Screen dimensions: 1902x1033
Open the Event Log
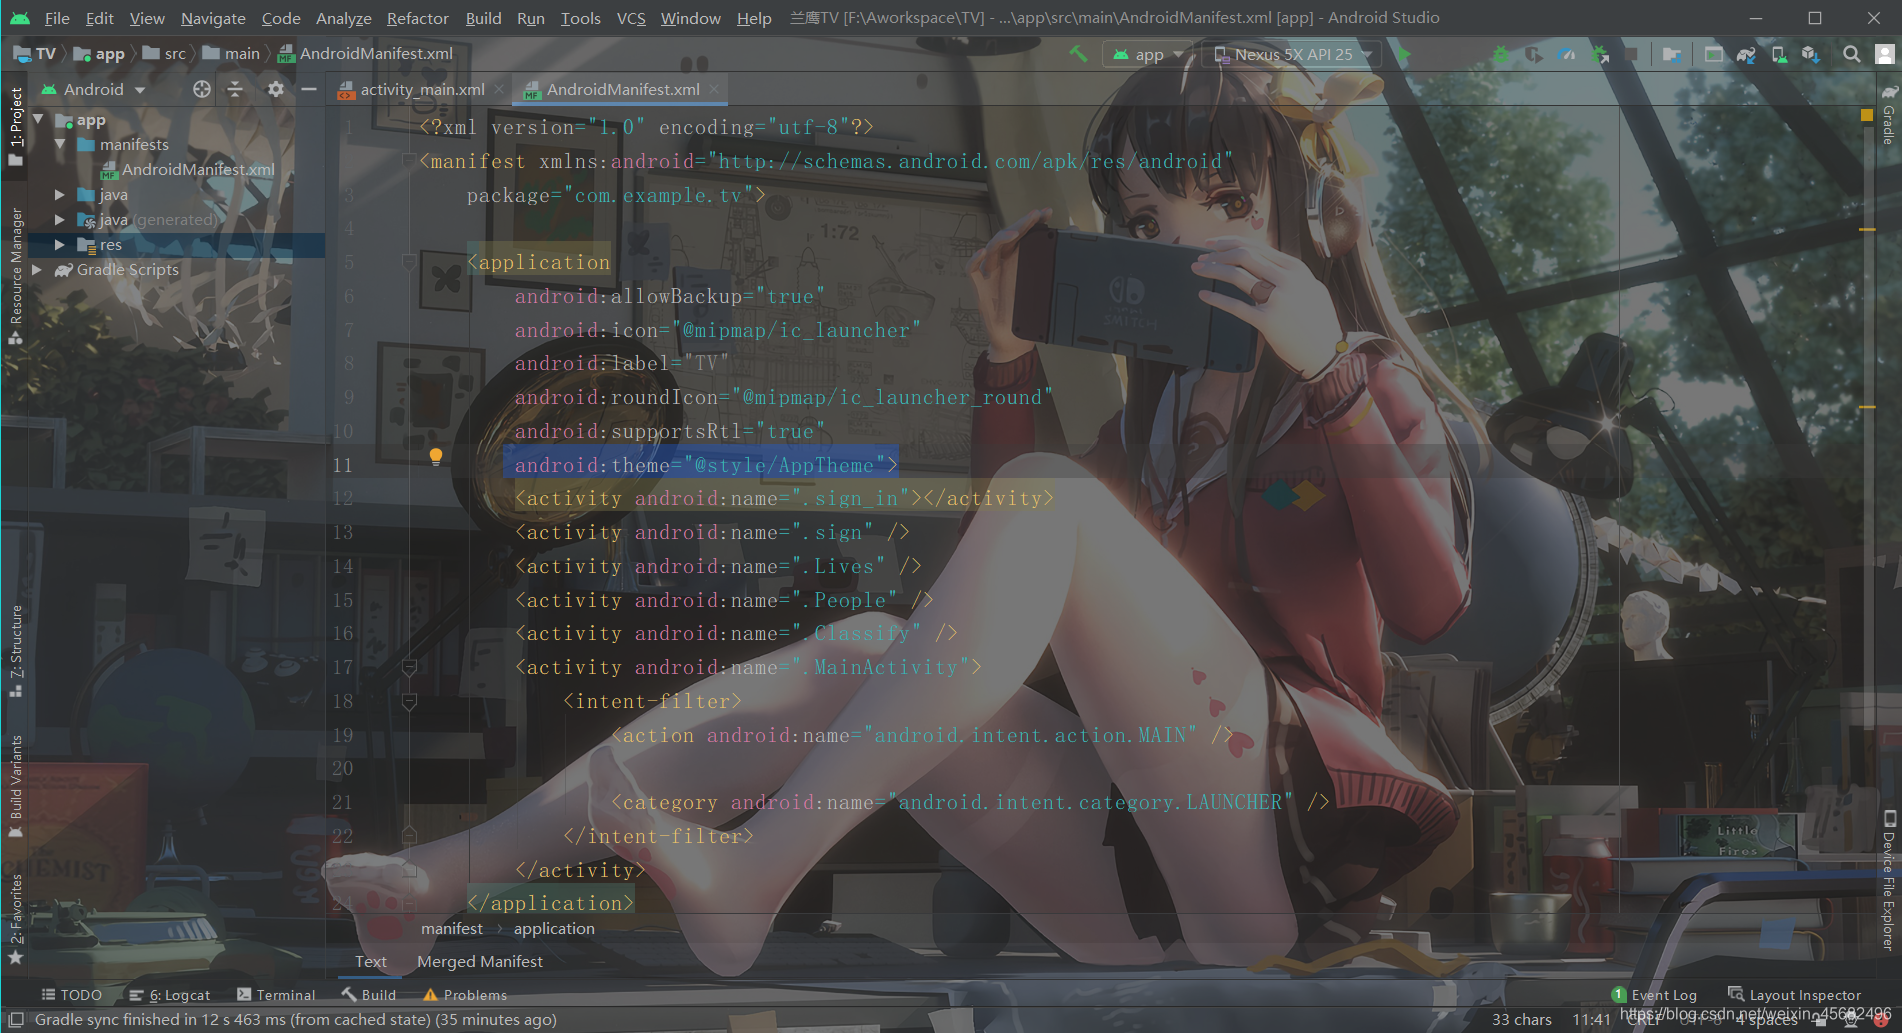tap(1654, 995)
